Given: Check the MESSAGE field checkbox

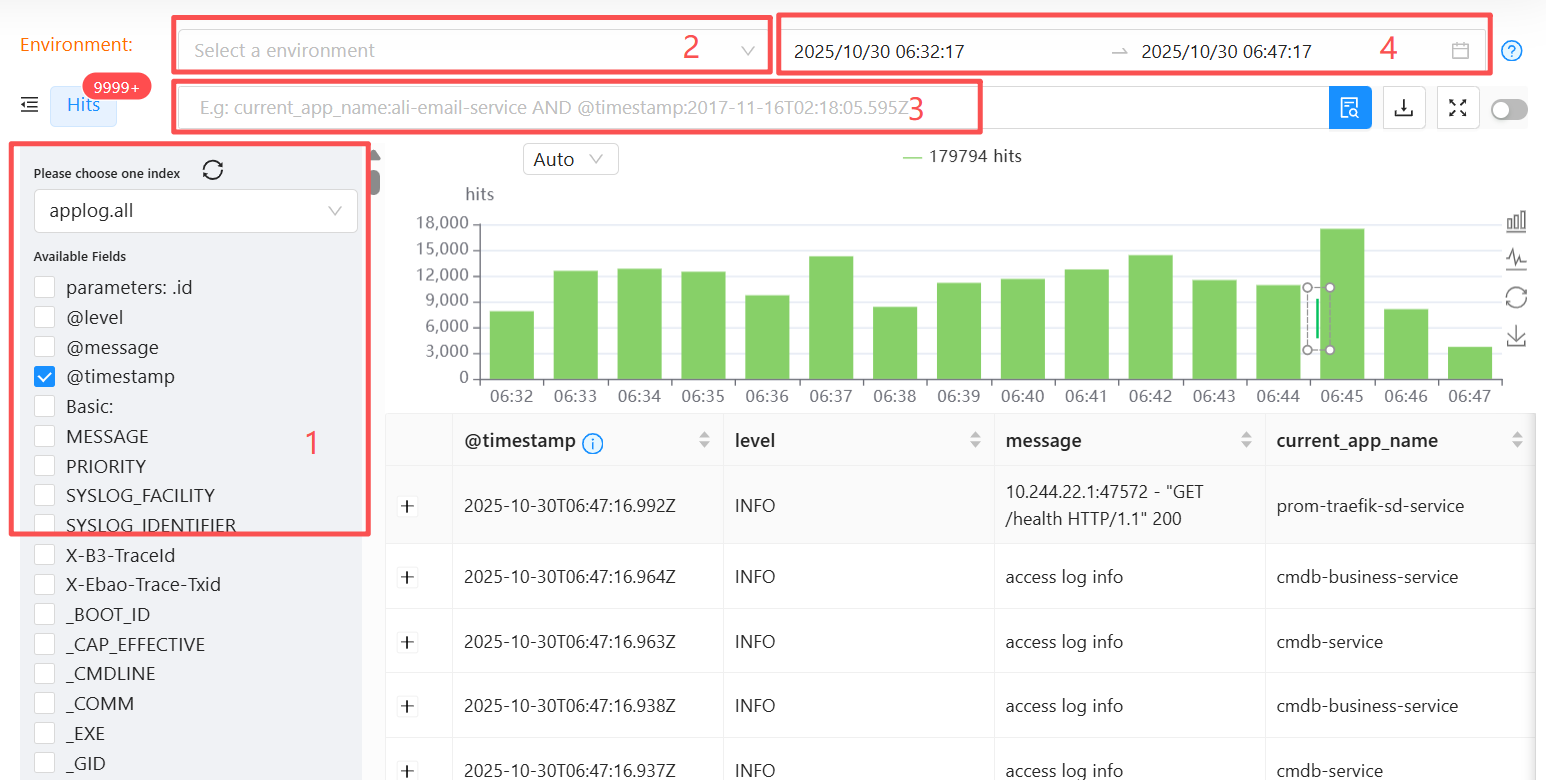Looking at the screenshot, I should point(44,436).
